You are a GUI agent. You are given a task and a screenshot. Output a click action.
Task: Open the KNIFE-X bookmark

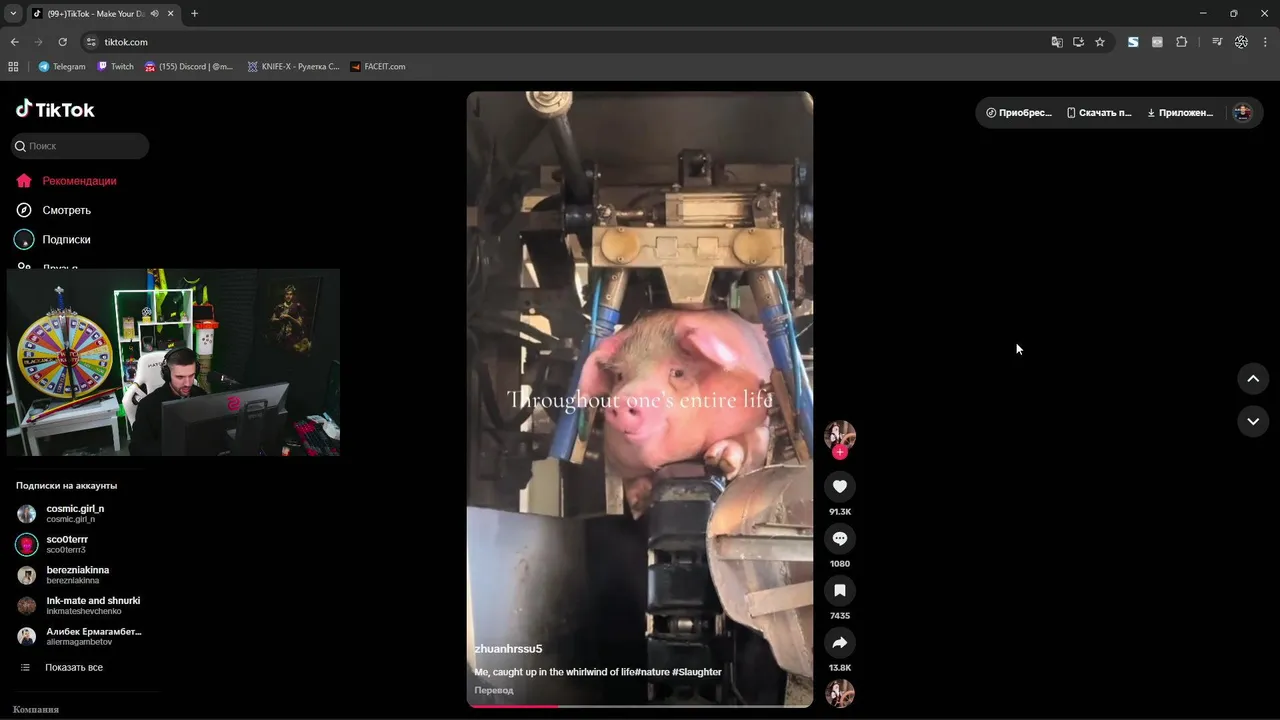293,67
